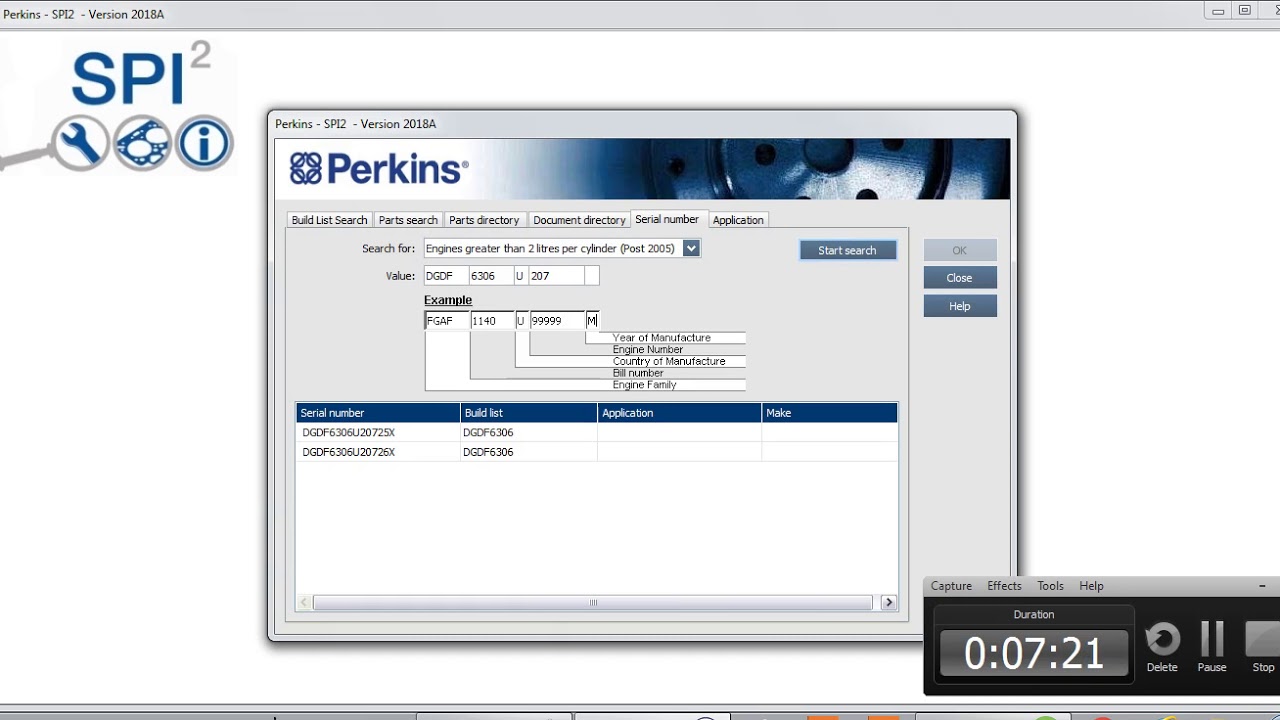Open the Help menu in recorder
The image size is (1280, 720).
pos(1091,586)
